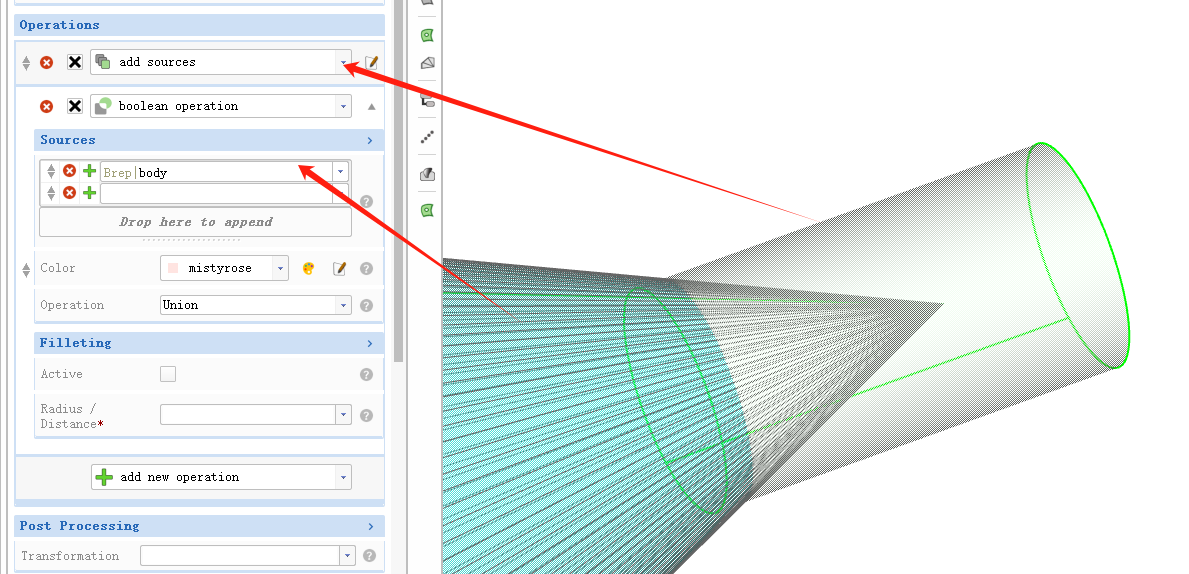The width and height of the screenshot is (1189, 574).
Task: Click the dotted line tool in toolbar
Action: click(x=427, y=136)
